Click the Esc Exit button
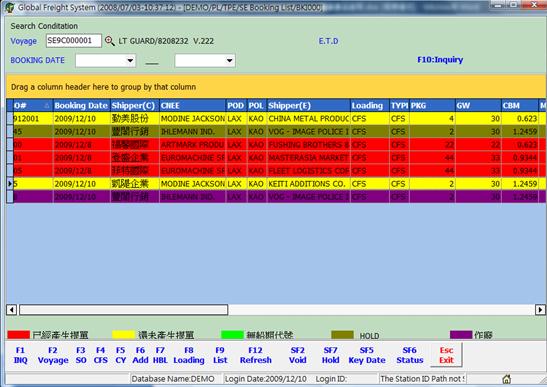The width and height of the screenshot is (547, 387). 446,355
